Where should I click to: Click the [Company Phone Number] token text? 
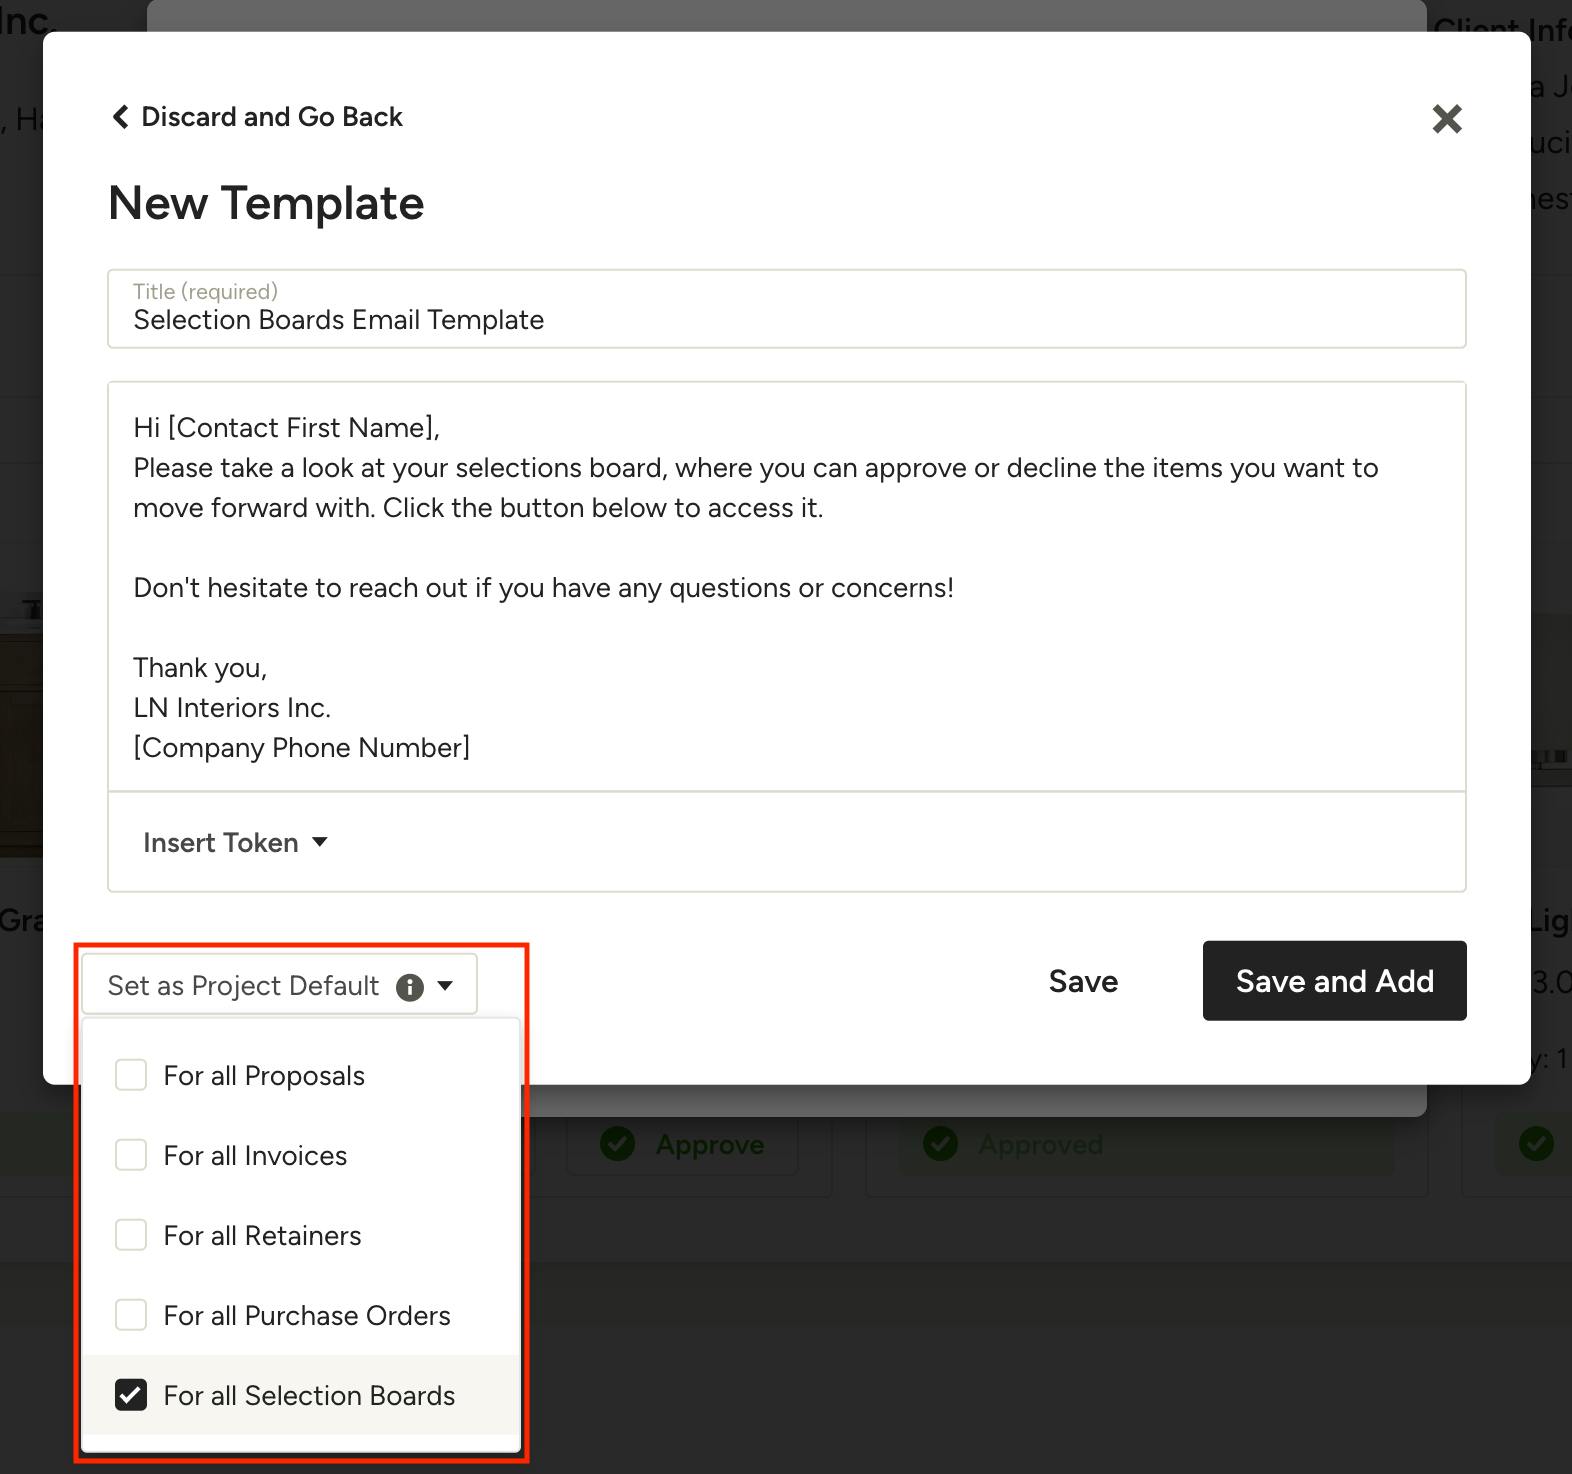pos(302,747)
